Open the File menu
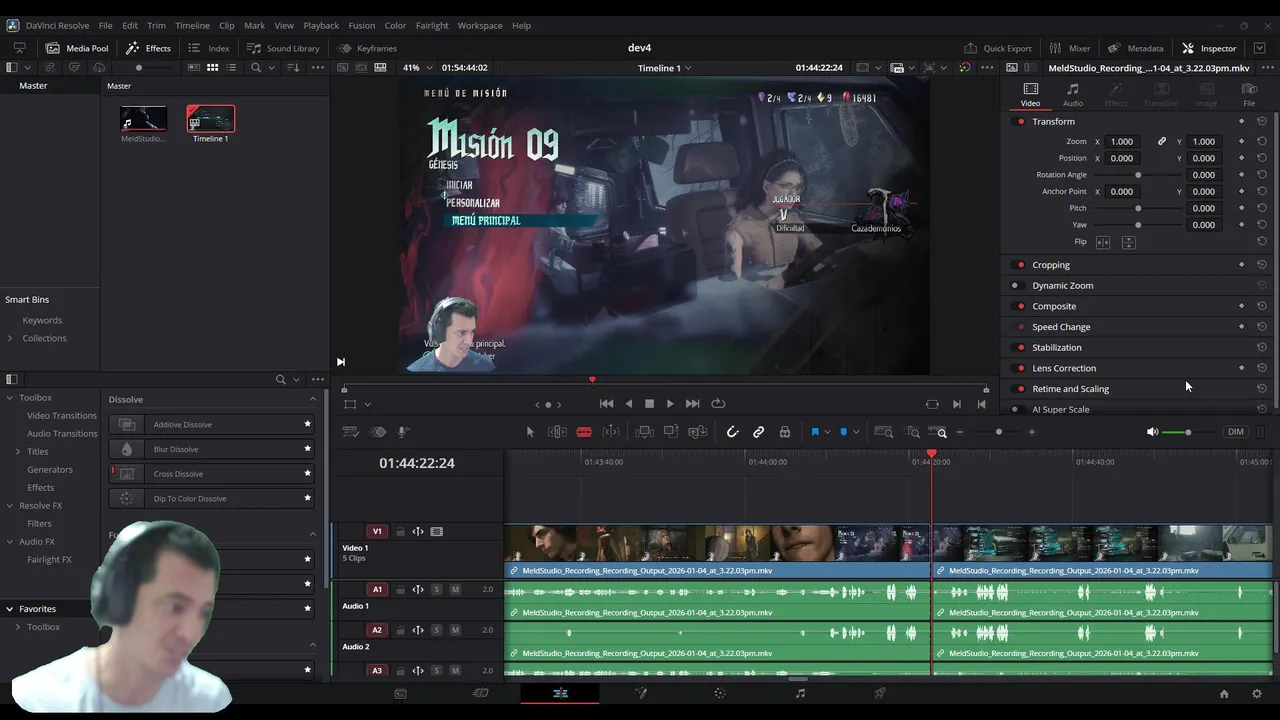Image resolution: width=1280 pixels, height=720 pixels. pyautogui.click(x=105, y=25)
